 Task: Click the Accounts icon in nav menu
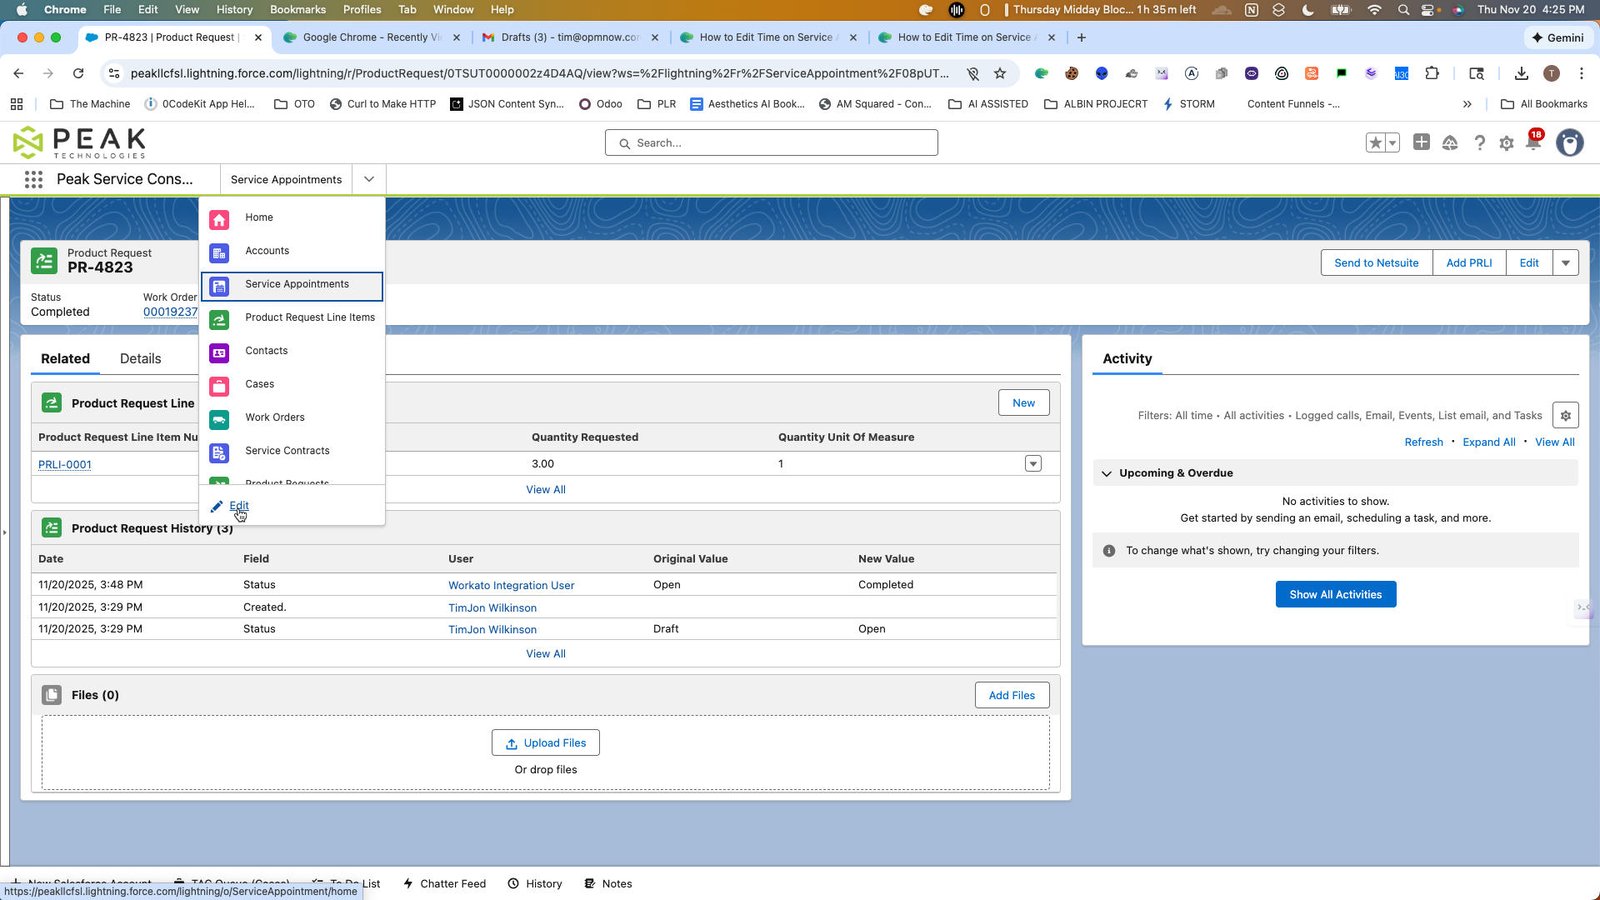[x=219, y=252]
